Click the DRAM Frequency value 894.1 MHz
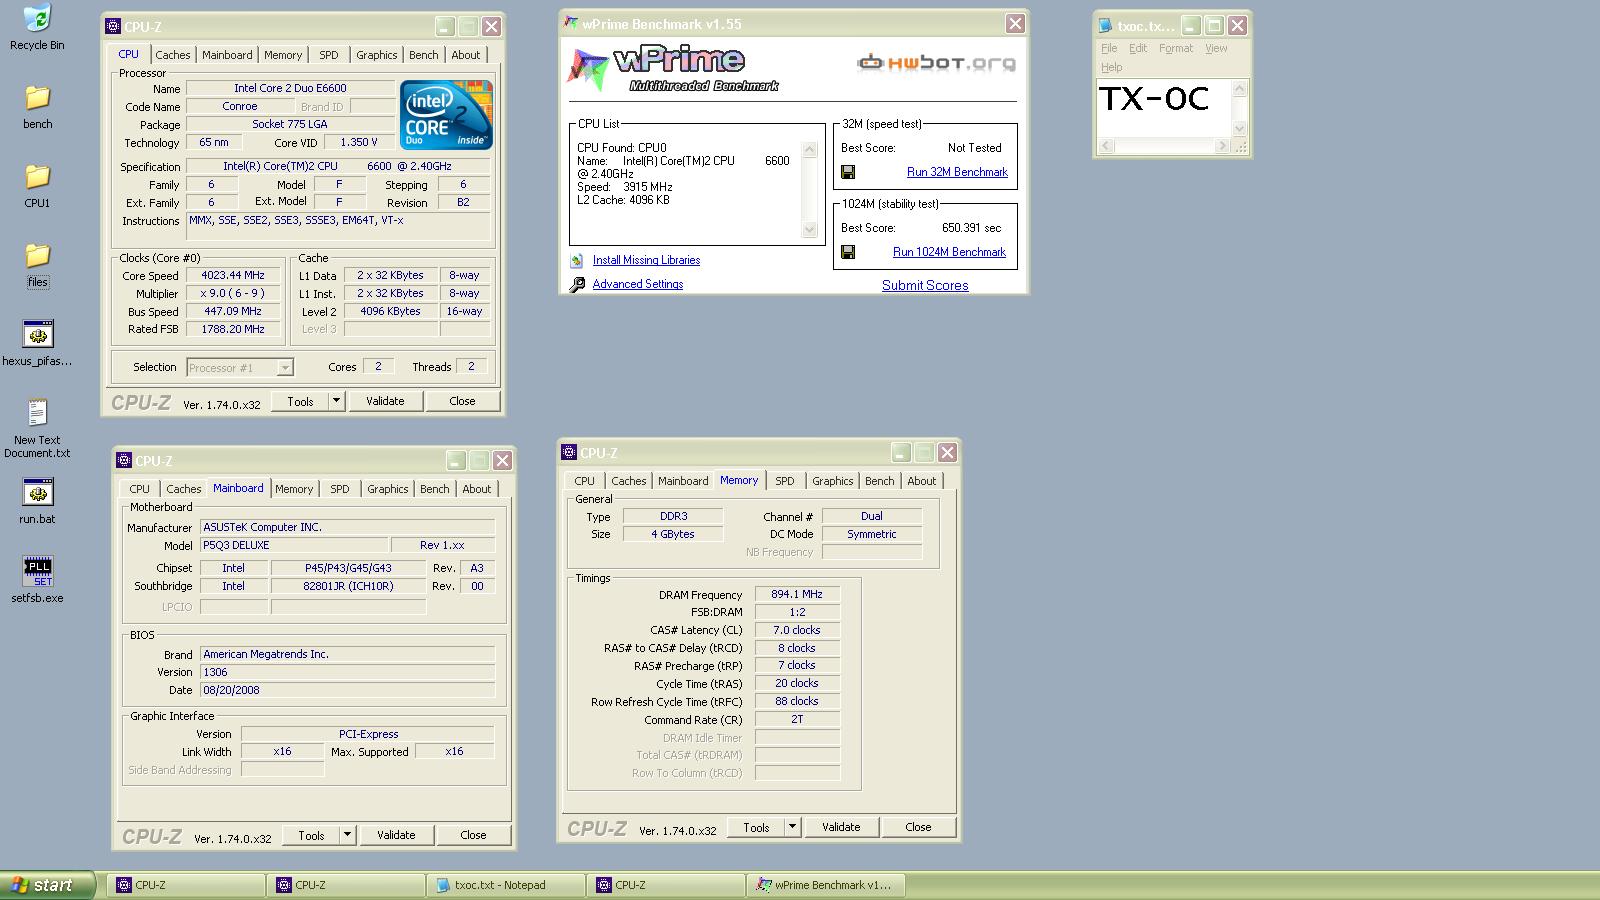This screenshot has width=1600, height=900. point(797,594)
